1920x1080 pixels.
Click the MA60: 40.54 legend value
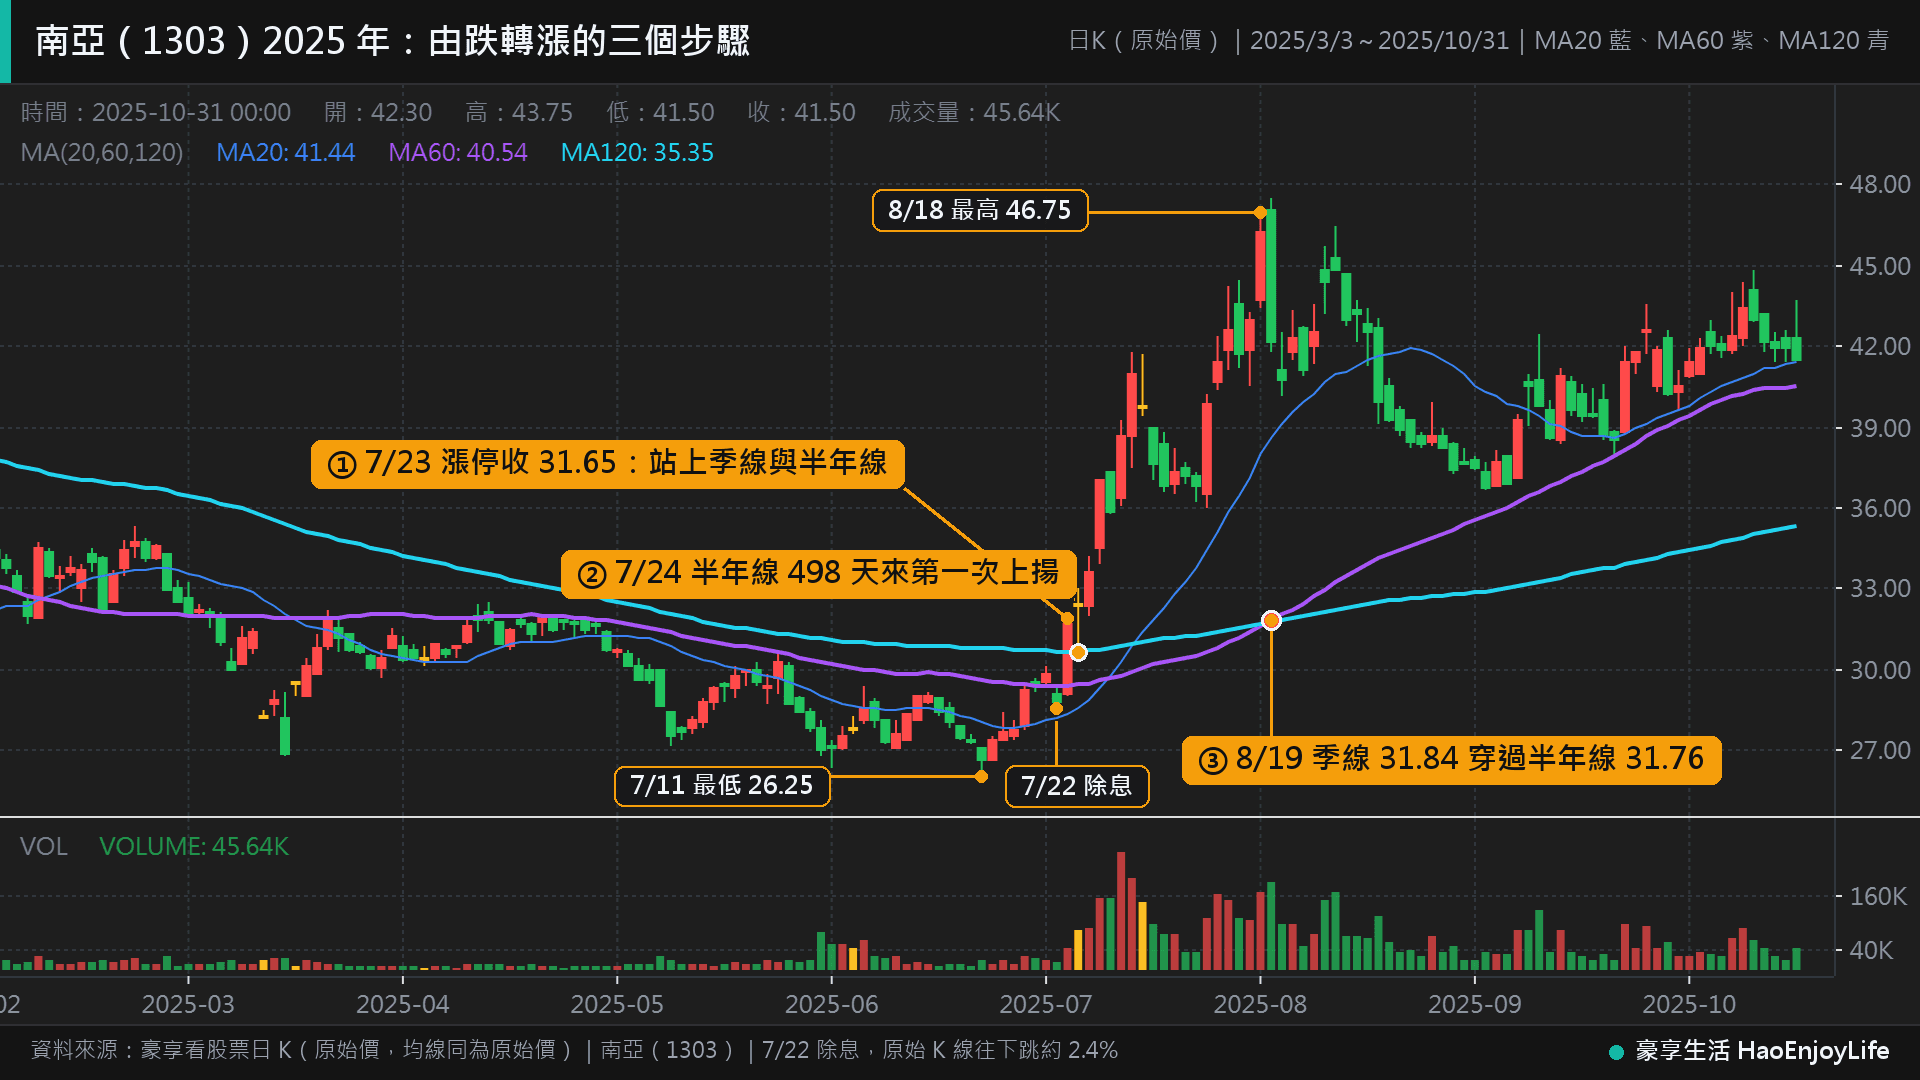pyautogui.click(x=457, y=152)
